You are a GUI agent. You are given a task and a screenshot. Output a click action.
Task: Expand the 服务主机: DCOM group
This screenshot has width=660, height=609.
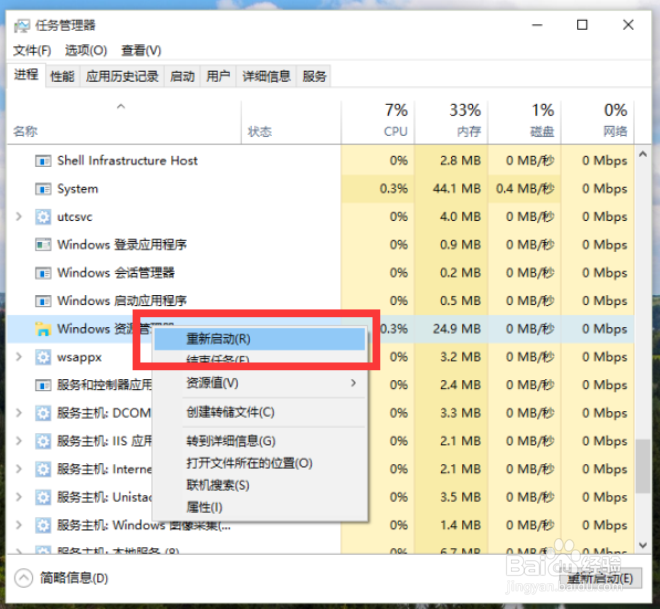[19, 413]
